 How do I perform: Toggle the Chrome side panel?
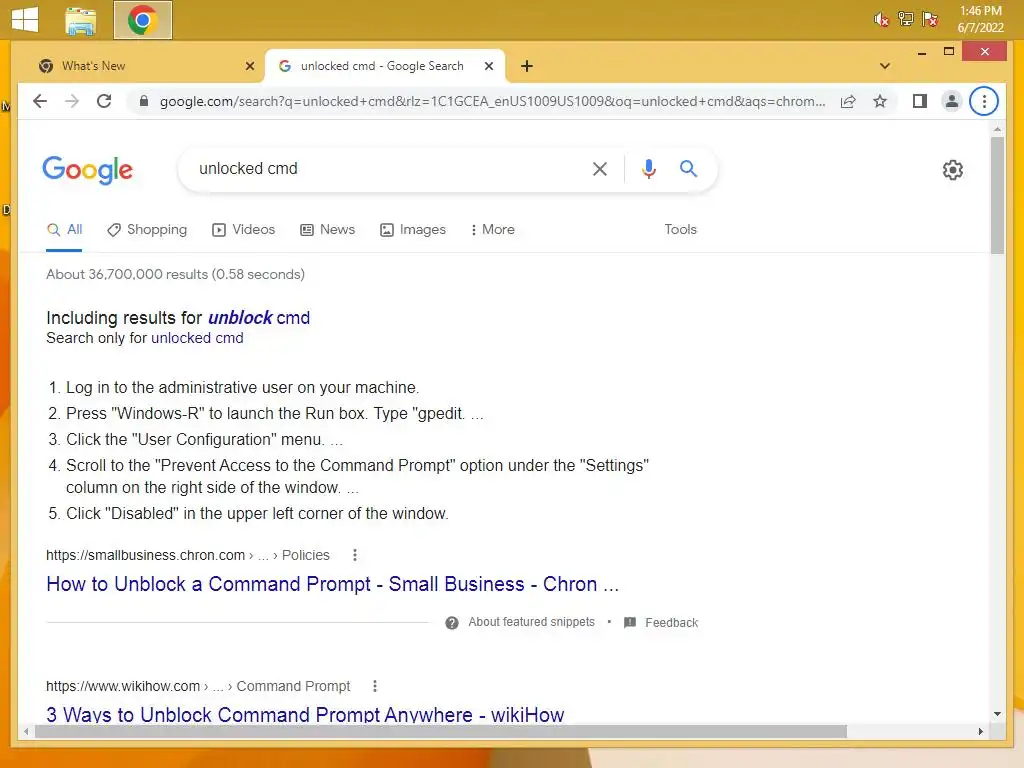coord(920,101)
